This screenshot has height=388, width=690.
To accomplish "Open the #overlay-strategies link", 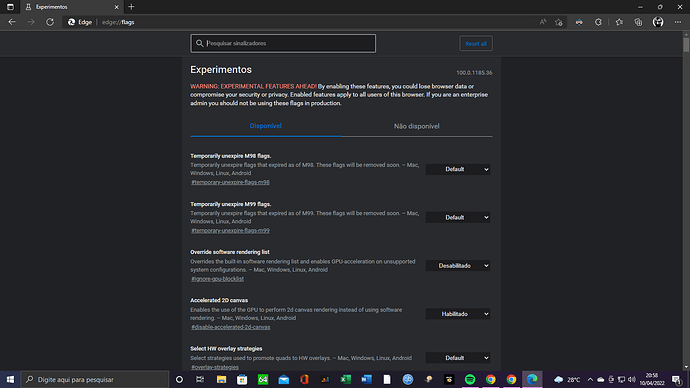I will (215, 367).
